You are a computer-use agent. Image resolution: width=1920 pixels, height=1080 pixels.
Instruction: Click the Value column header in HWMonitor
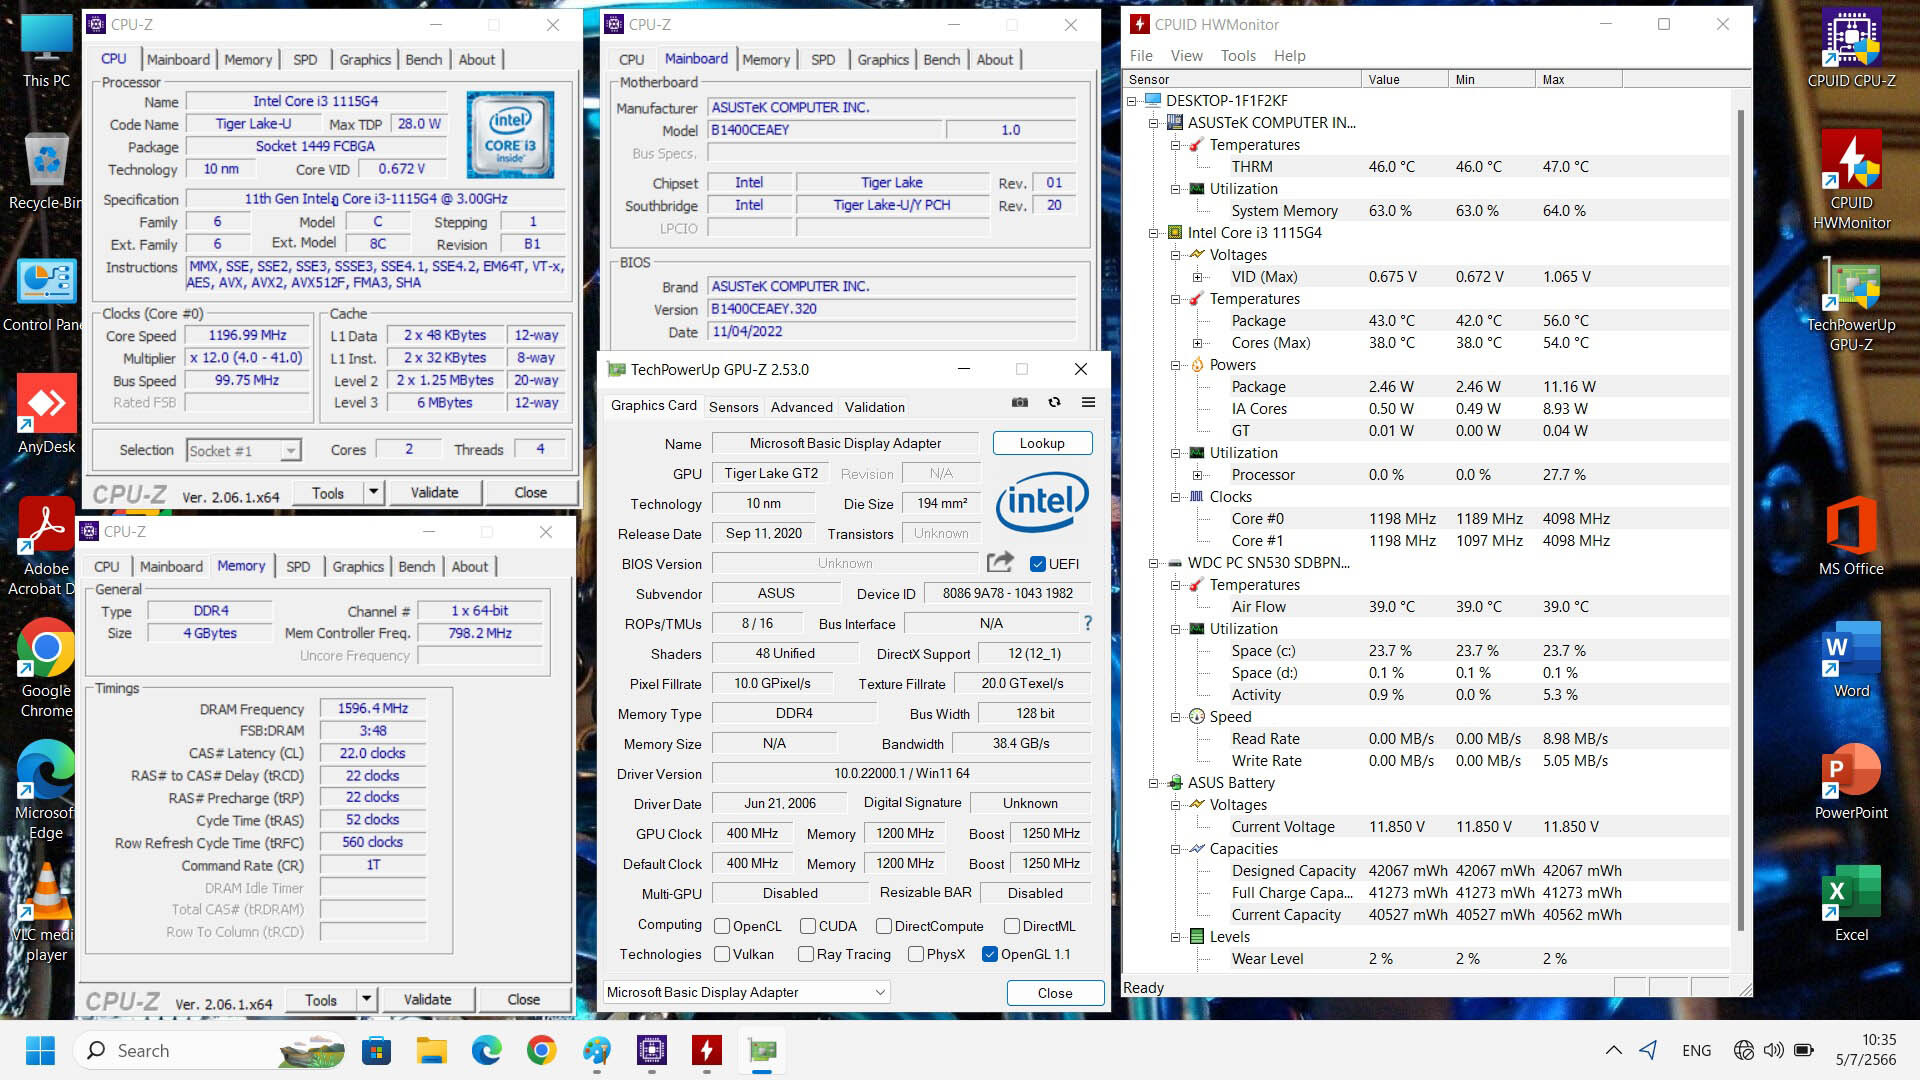[1404, 80]
